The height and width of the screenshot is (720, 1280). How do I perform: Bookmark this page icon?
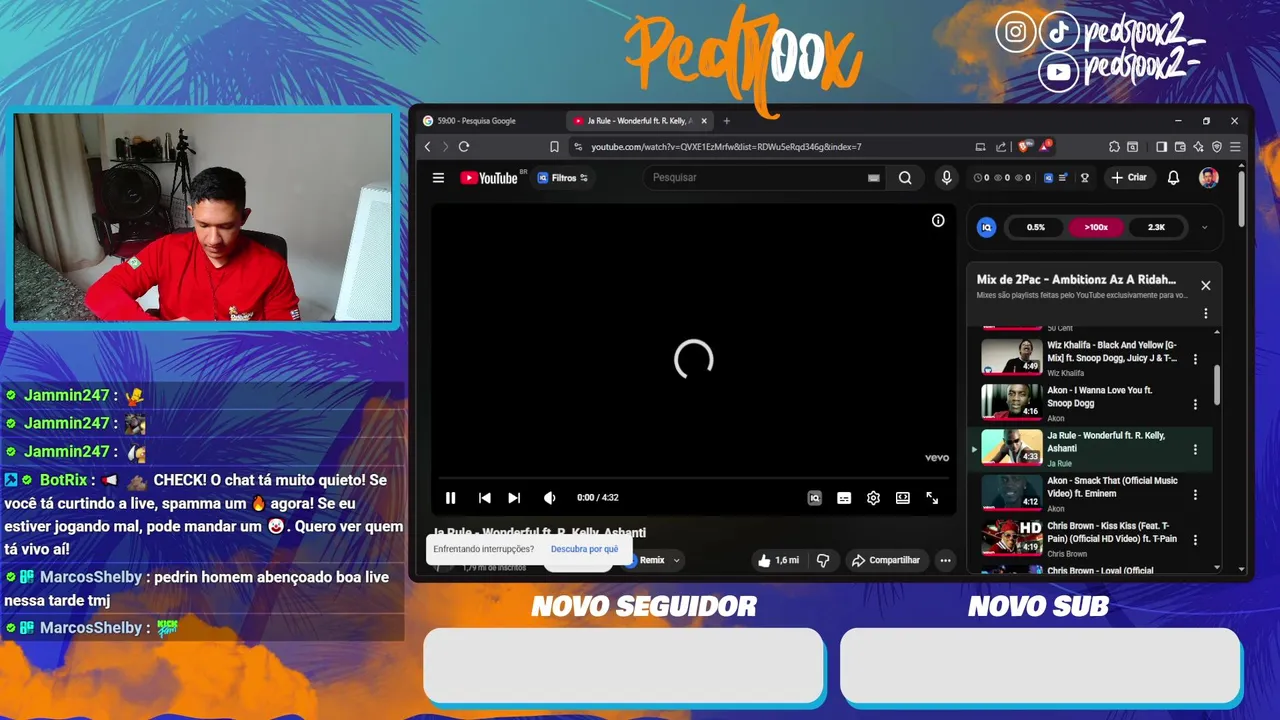(554, 147)
